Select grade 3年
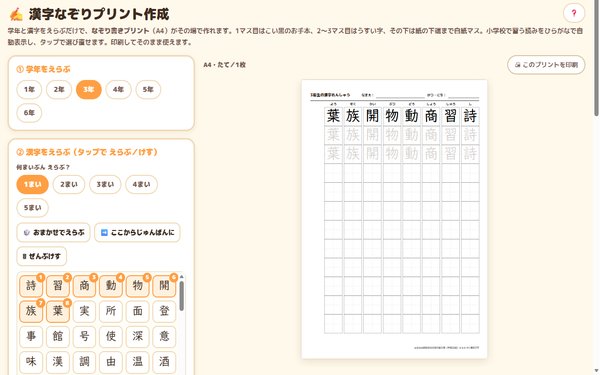Image resolution: width=600 pixels, height=375 pixels. (x=89, y=90)
